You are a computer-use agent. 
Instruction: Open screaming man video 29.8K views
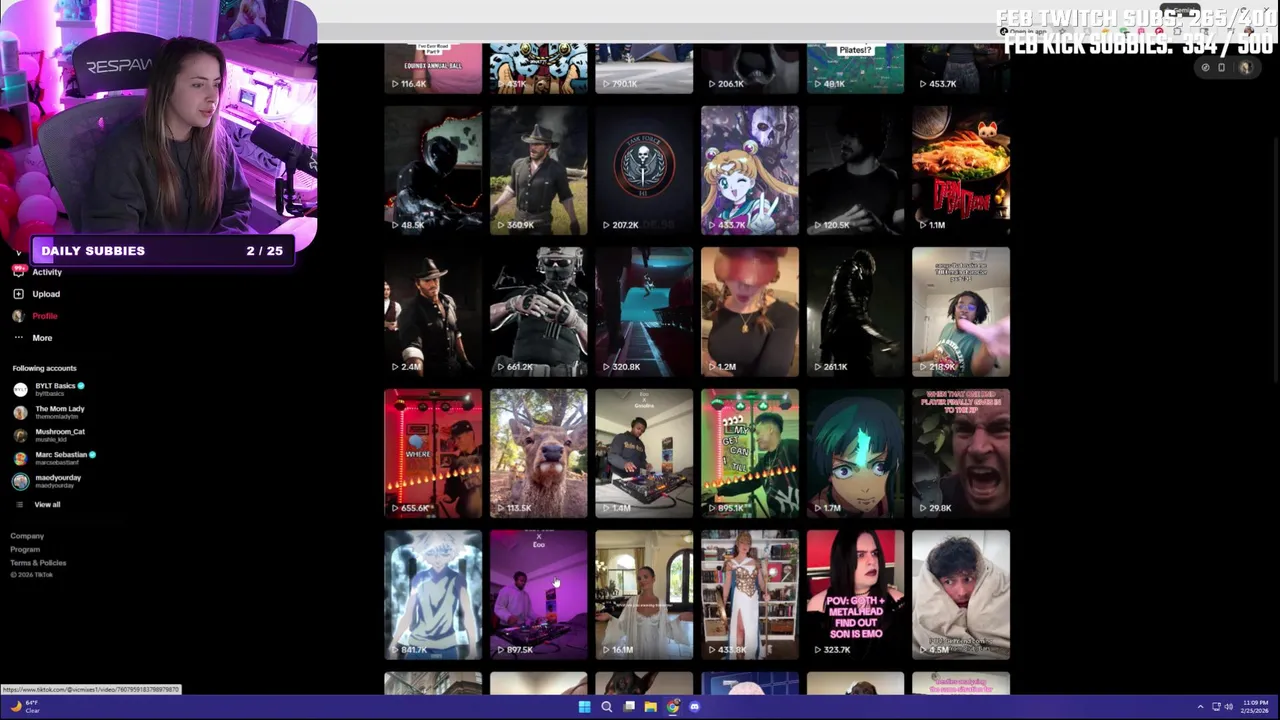[961, 453]
